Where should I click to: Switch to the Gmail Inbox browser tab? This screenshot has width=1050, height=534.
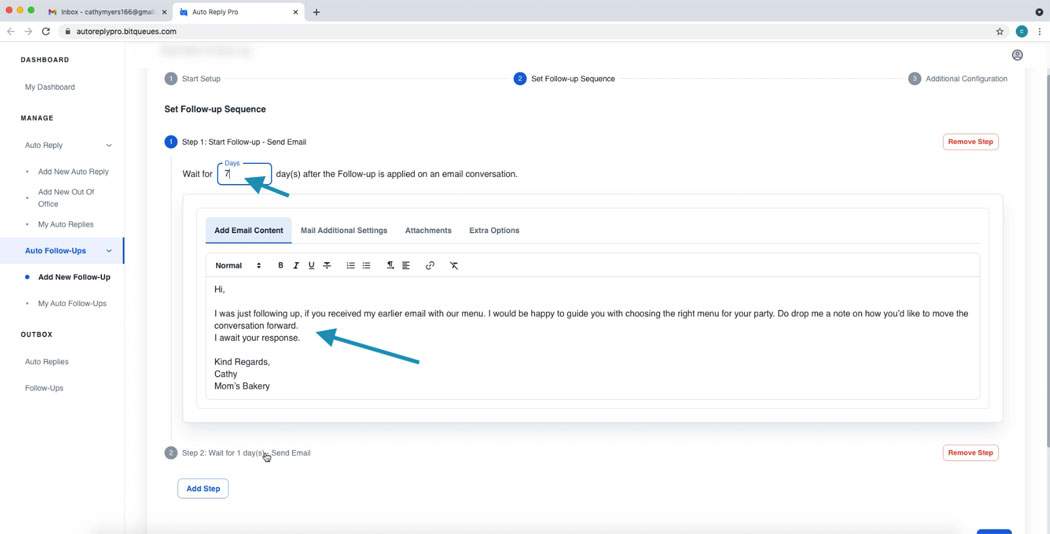pos(107,12)
